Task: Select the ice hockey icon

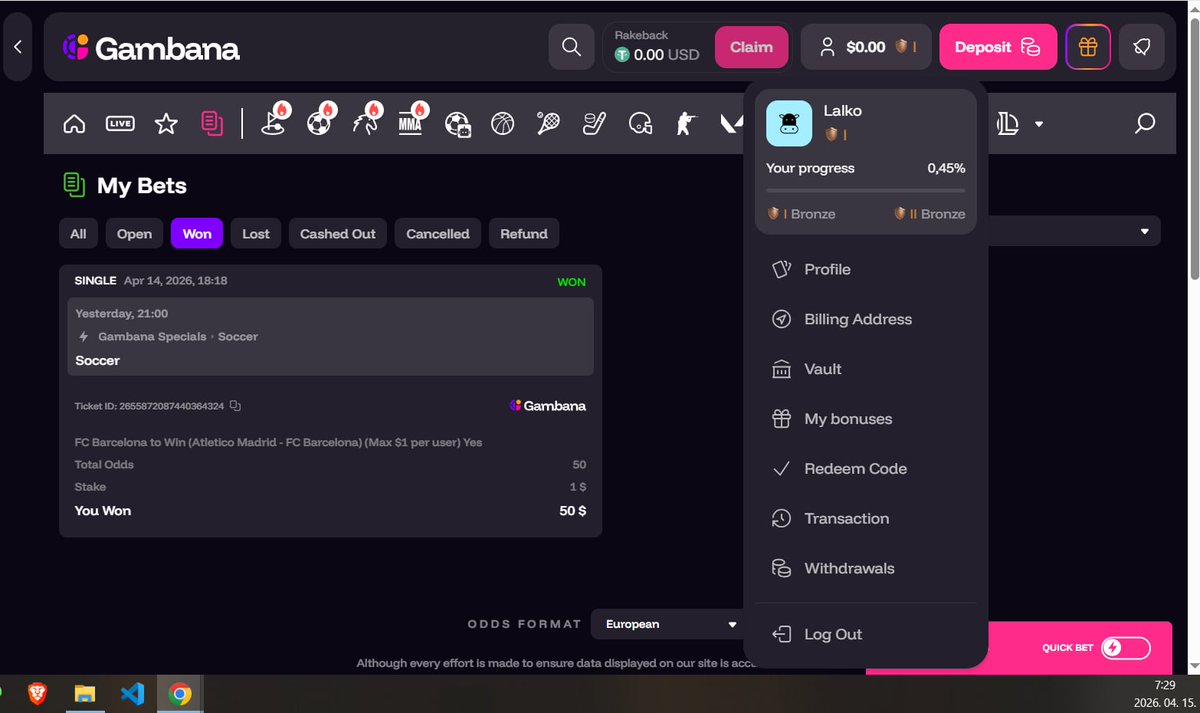Action: 594,124
